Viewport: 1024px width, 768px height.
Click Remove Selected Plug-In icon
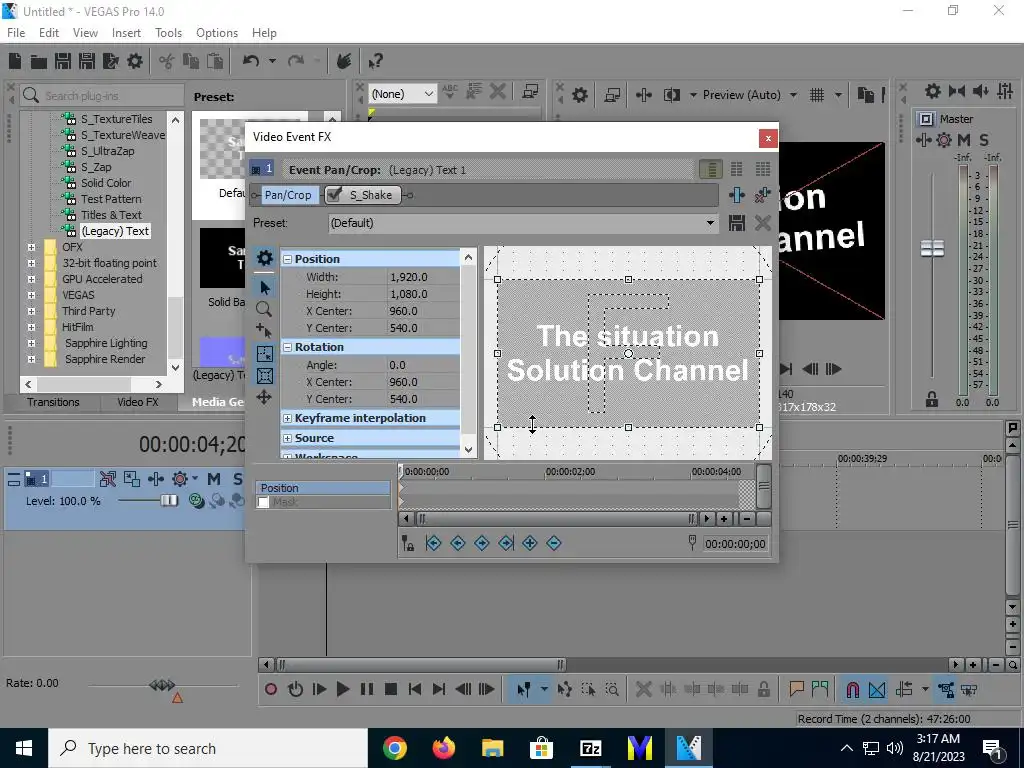click(762, 195)
